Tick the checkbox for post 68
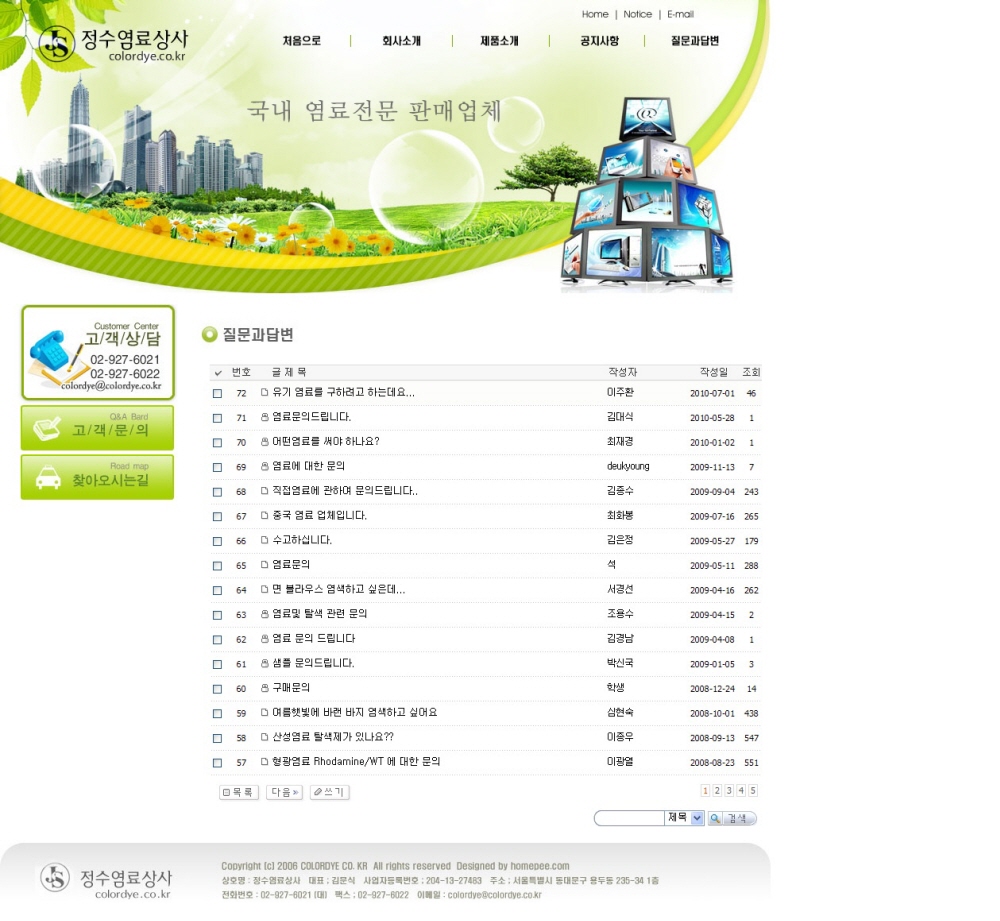The width and height of the screenshot is (1000, 921). 218,492
